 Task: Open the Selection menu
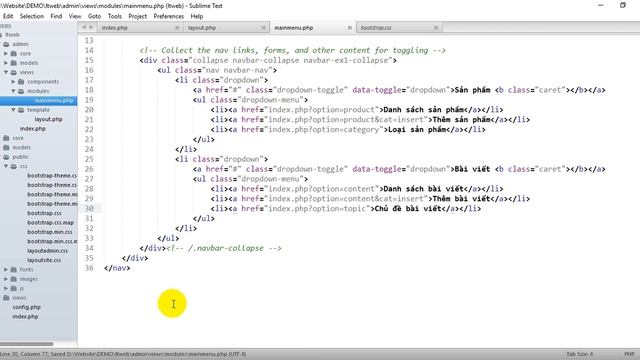tap(31, 16)
